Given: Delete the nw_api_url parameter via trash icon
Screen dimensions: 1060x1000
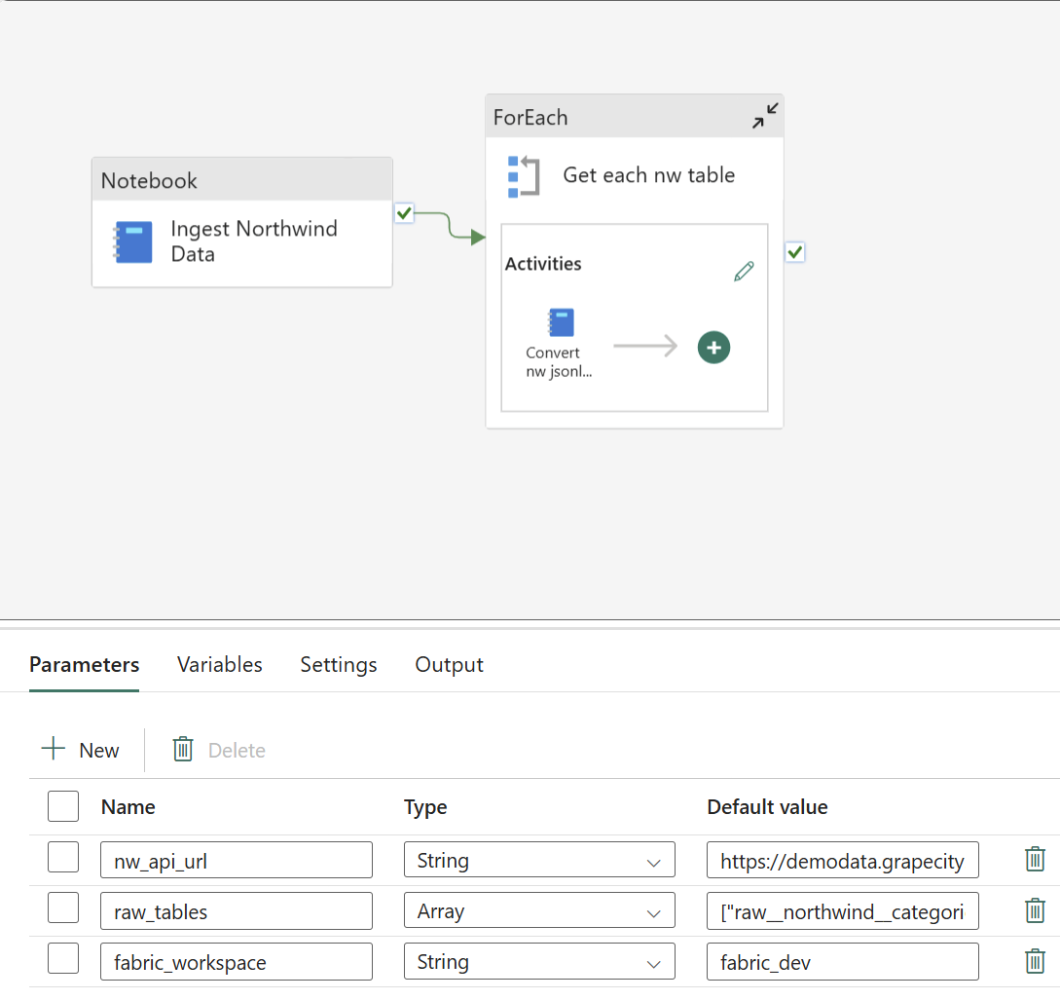Looking at the screenshot, I should [x=1035, y=858].
